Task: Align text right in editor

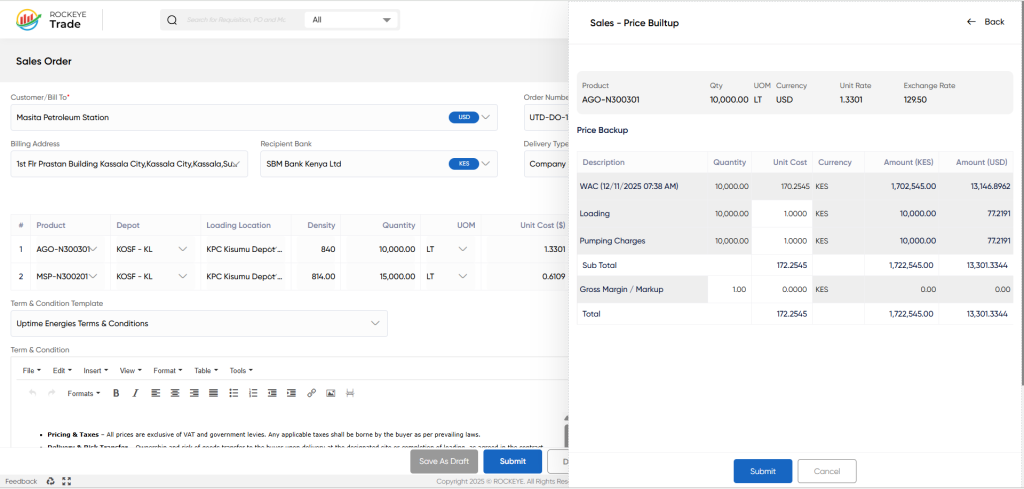Action: (194, 393)
